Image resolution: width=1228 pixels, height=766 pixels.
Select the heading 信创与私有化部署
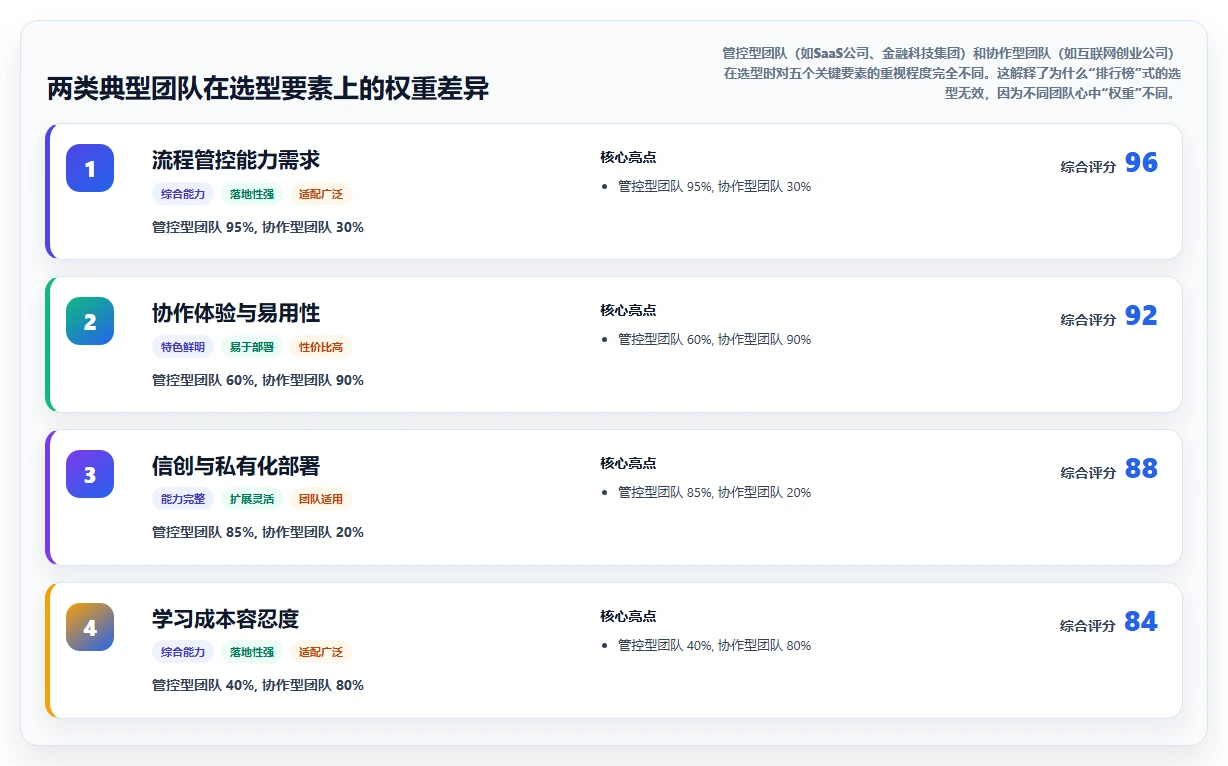pyautogui.click(x=236, y=466)
